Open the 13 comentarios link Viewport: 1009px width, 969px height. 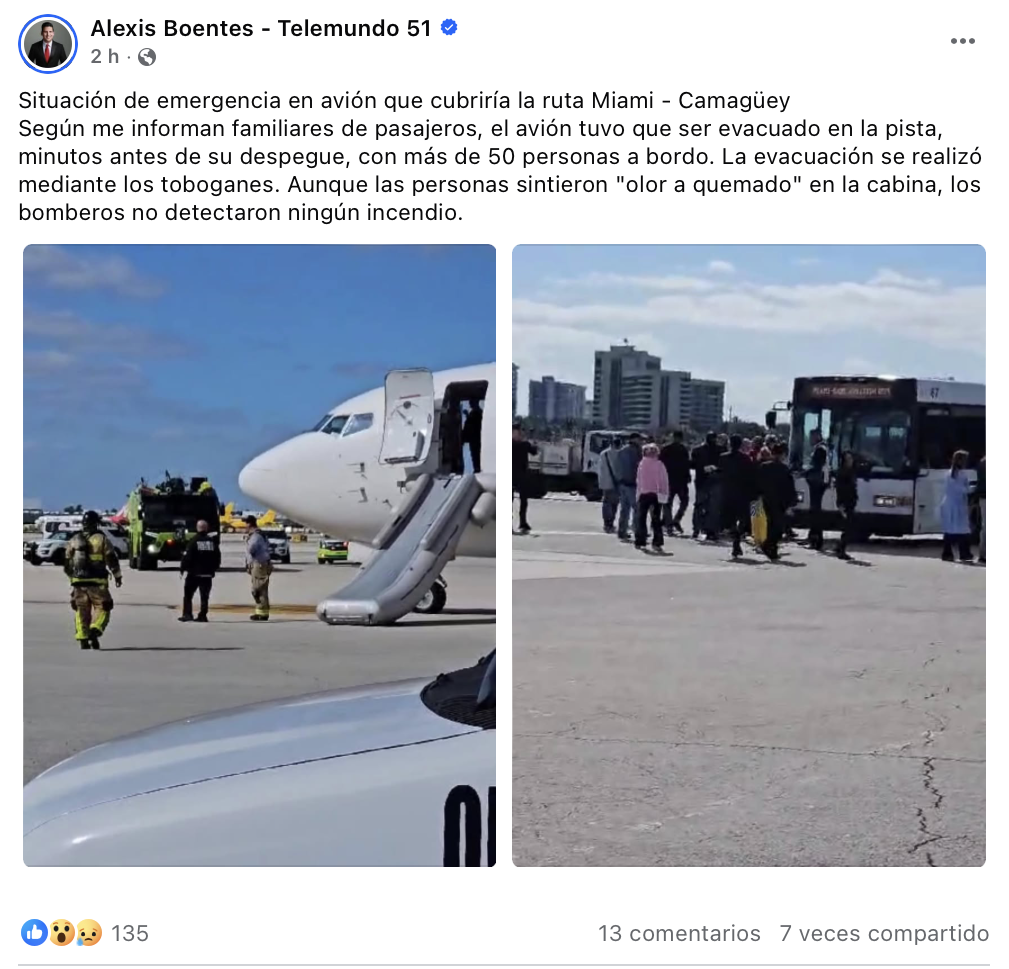point(680,933)
